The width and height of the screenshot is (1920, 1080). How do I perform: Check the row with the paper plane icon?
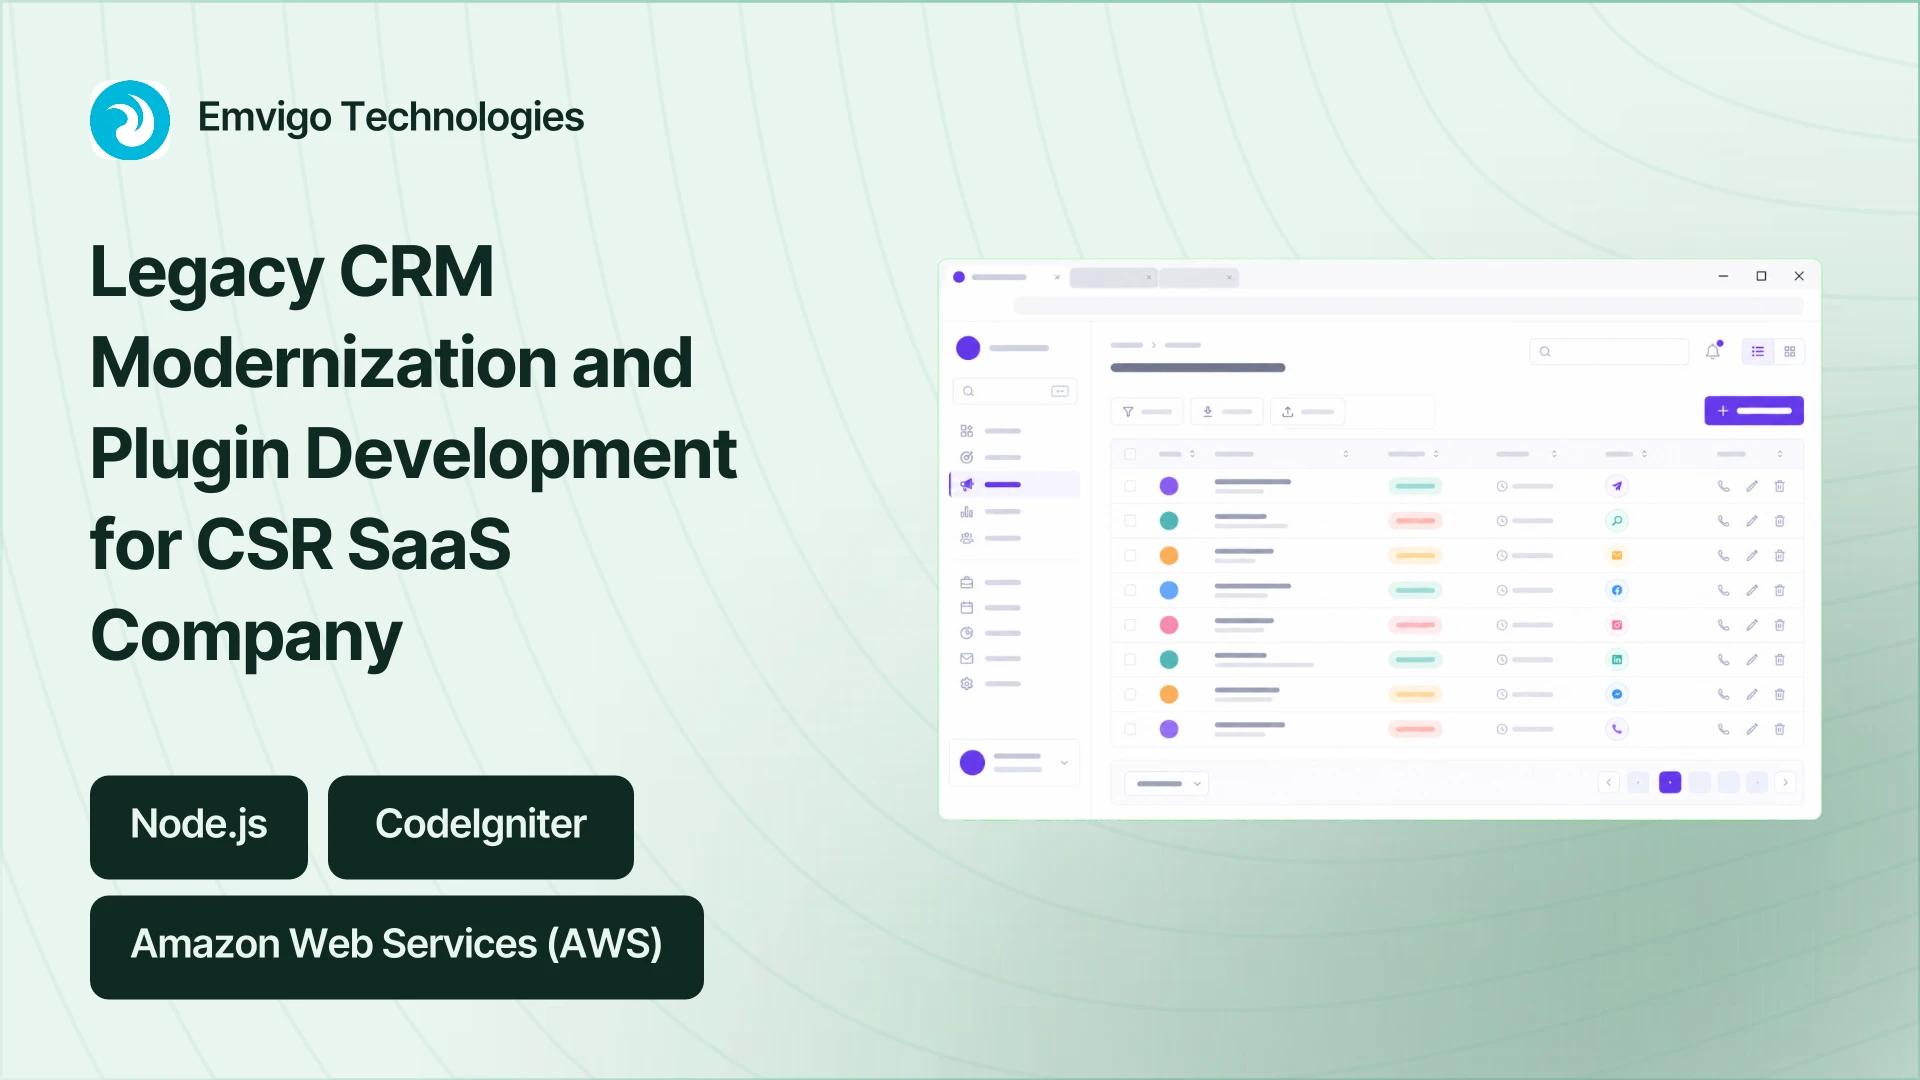[1130, 486]
